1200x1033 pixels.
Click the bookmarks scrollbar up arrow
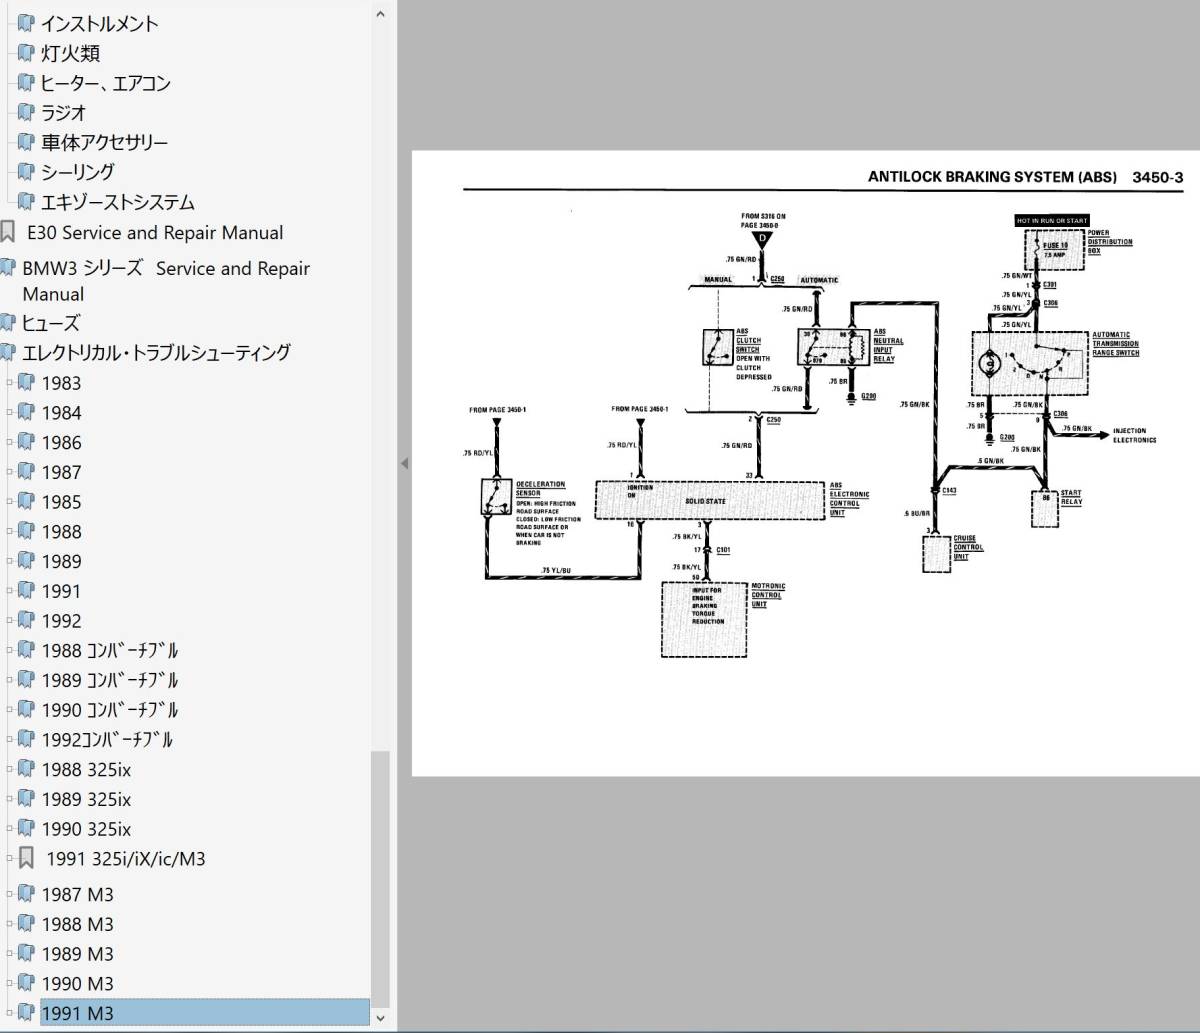[379, 14]
